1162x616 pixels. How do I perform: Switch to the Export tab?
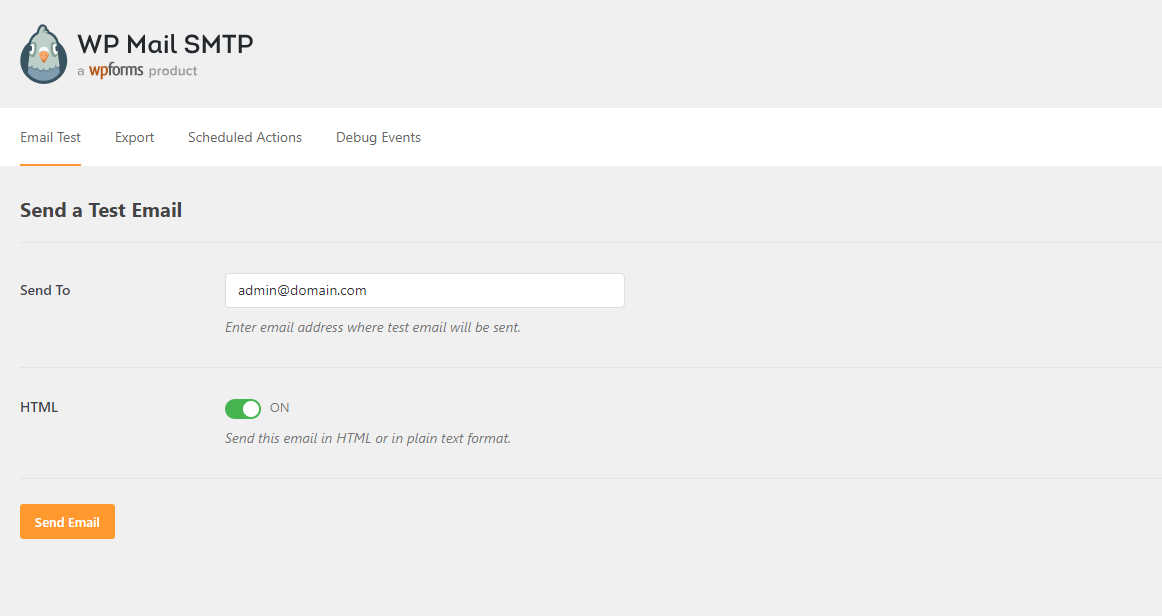coord(134,137)
